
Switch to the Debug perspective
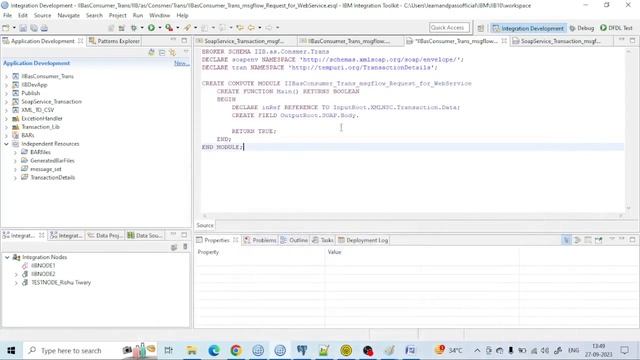click(582, 28)
